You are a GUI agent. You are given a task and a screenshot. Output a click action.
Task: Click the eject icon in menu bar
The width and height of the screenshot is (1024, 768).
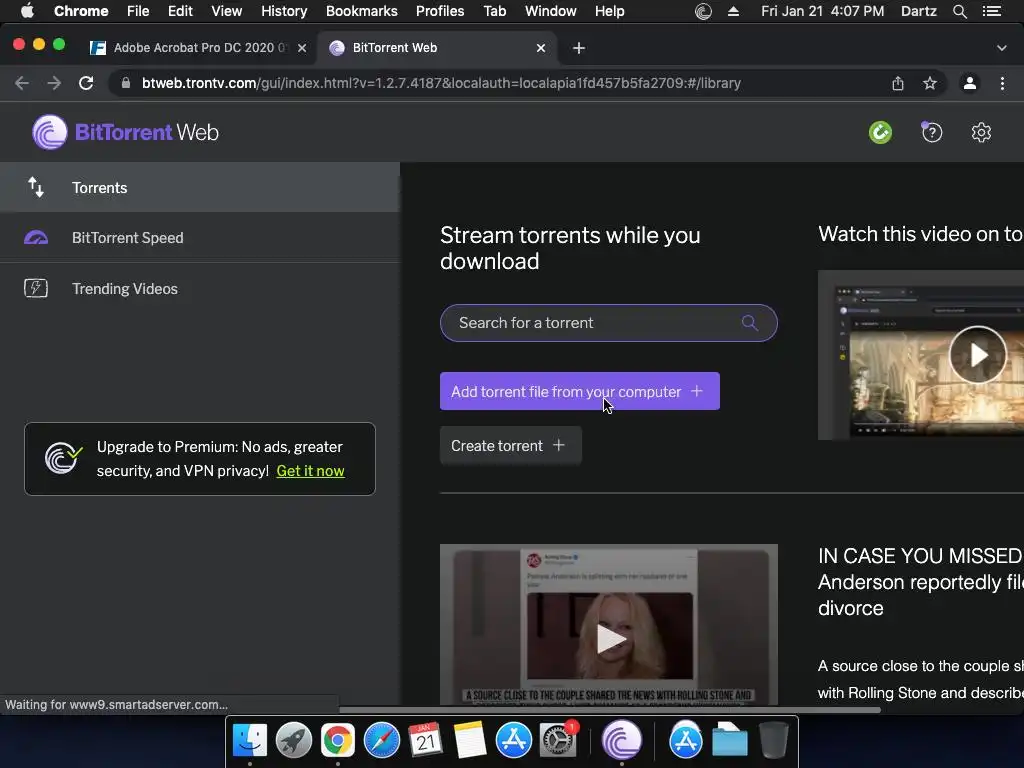(733, 11)
